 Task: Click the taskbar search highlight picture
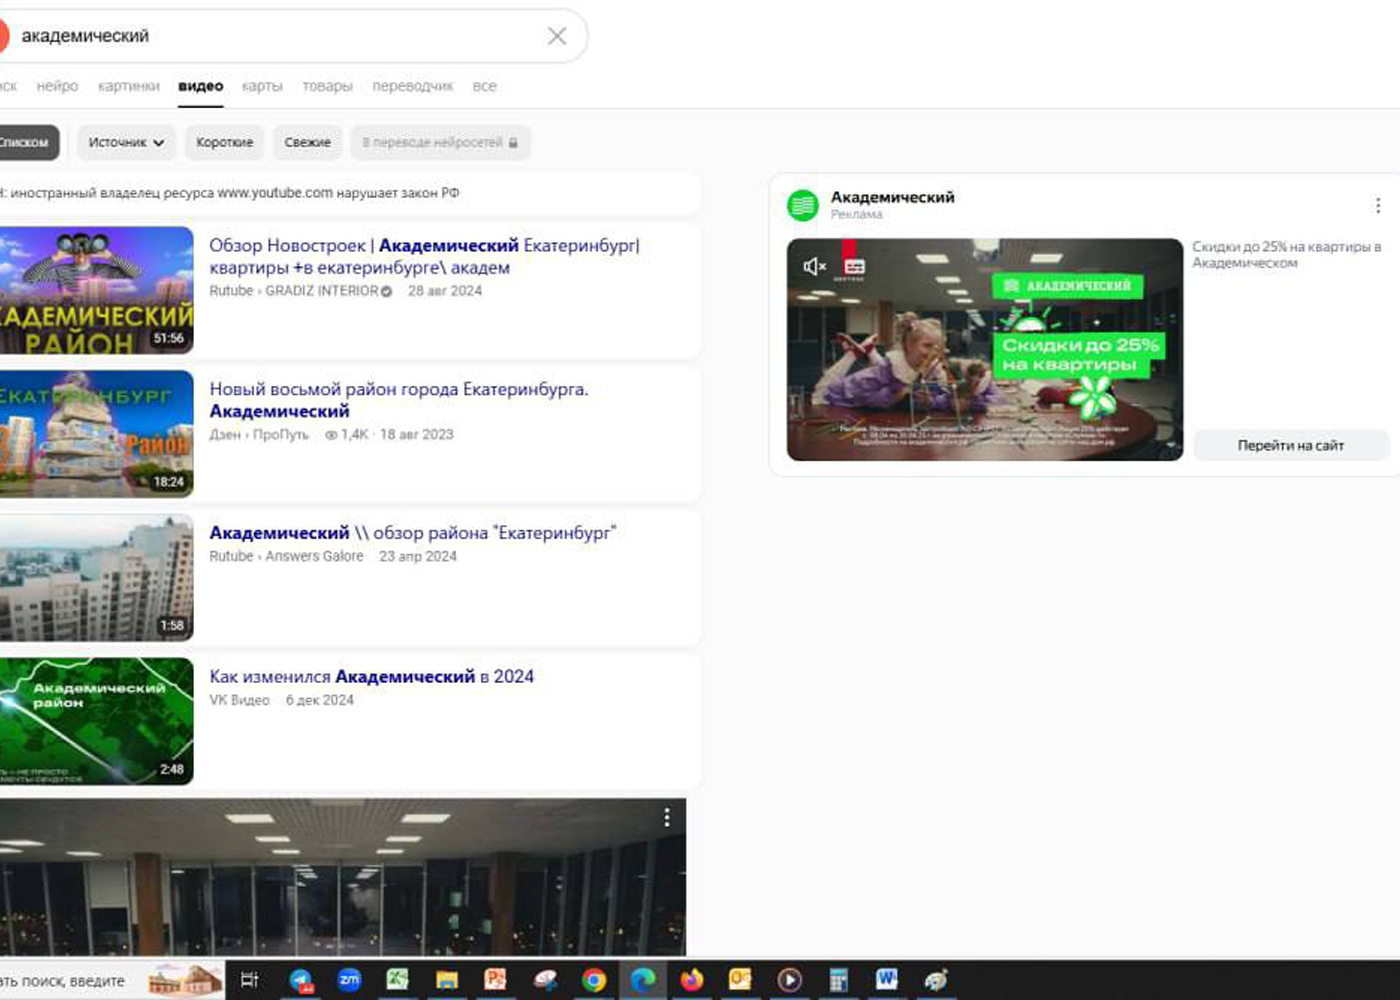click(x=185, y=980)
